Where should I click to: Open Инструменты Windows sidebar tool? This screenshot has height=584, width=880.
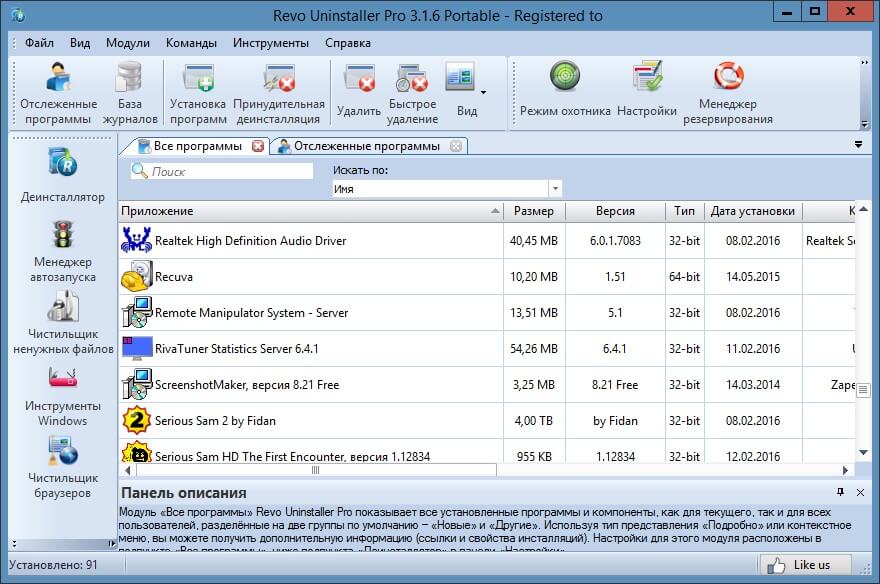tap(63, 396)
